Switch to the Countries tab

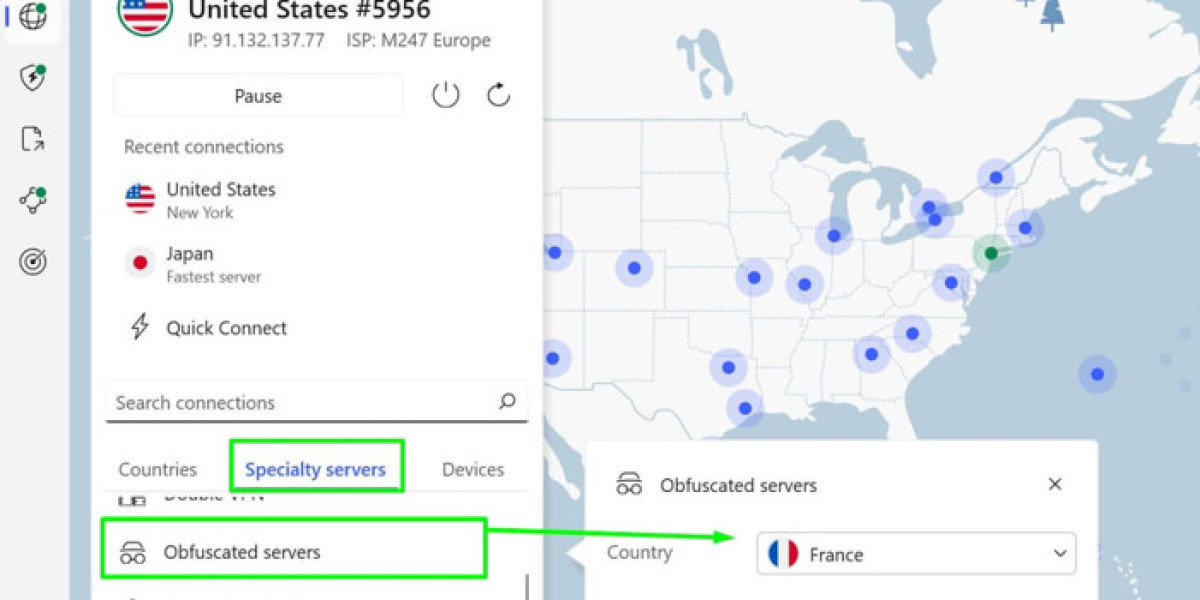(158, 469)
